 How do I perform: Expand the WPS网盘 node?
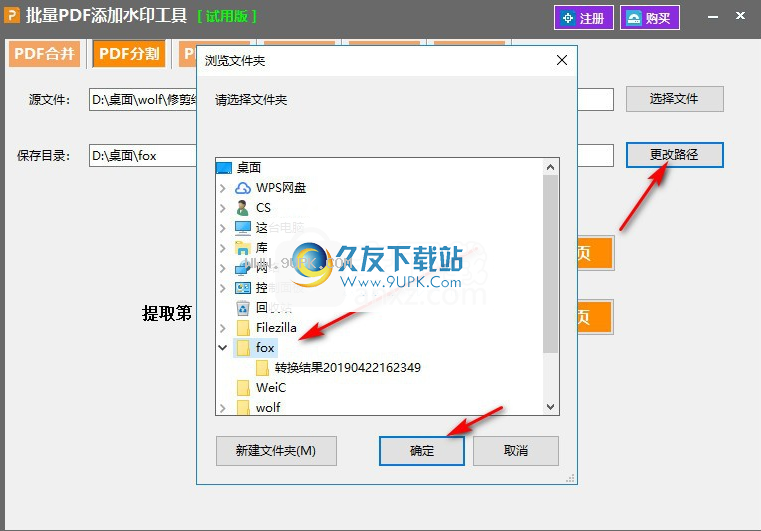tap(222, 188)
